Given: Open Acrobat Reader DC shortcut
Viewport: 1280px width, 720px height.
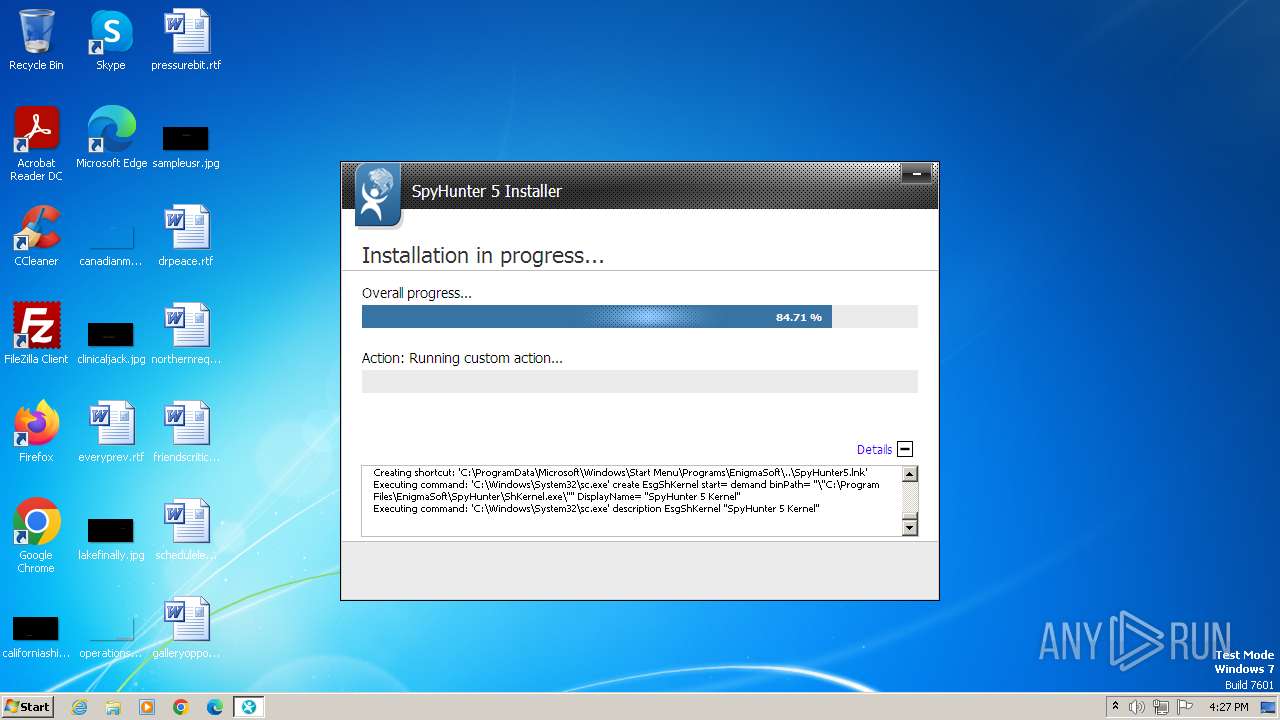Looking at the screenshot, I should [x=36, y=143].
